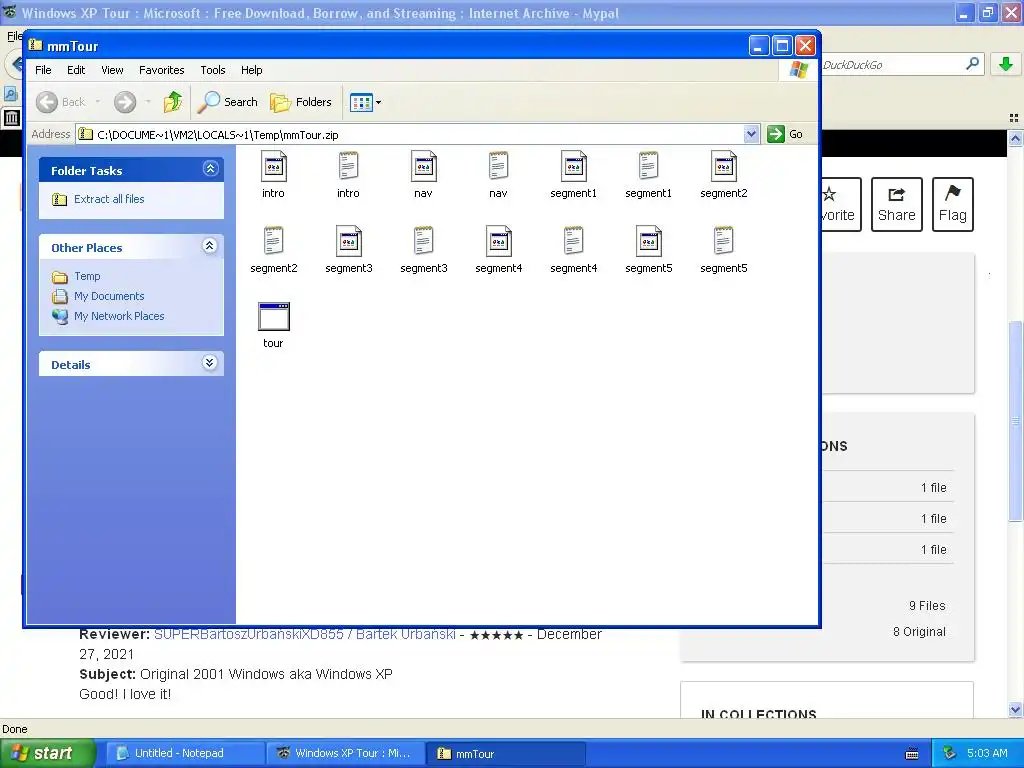Open the Windows Start menu
1024x768 pixels.
[x=48, y=753]
